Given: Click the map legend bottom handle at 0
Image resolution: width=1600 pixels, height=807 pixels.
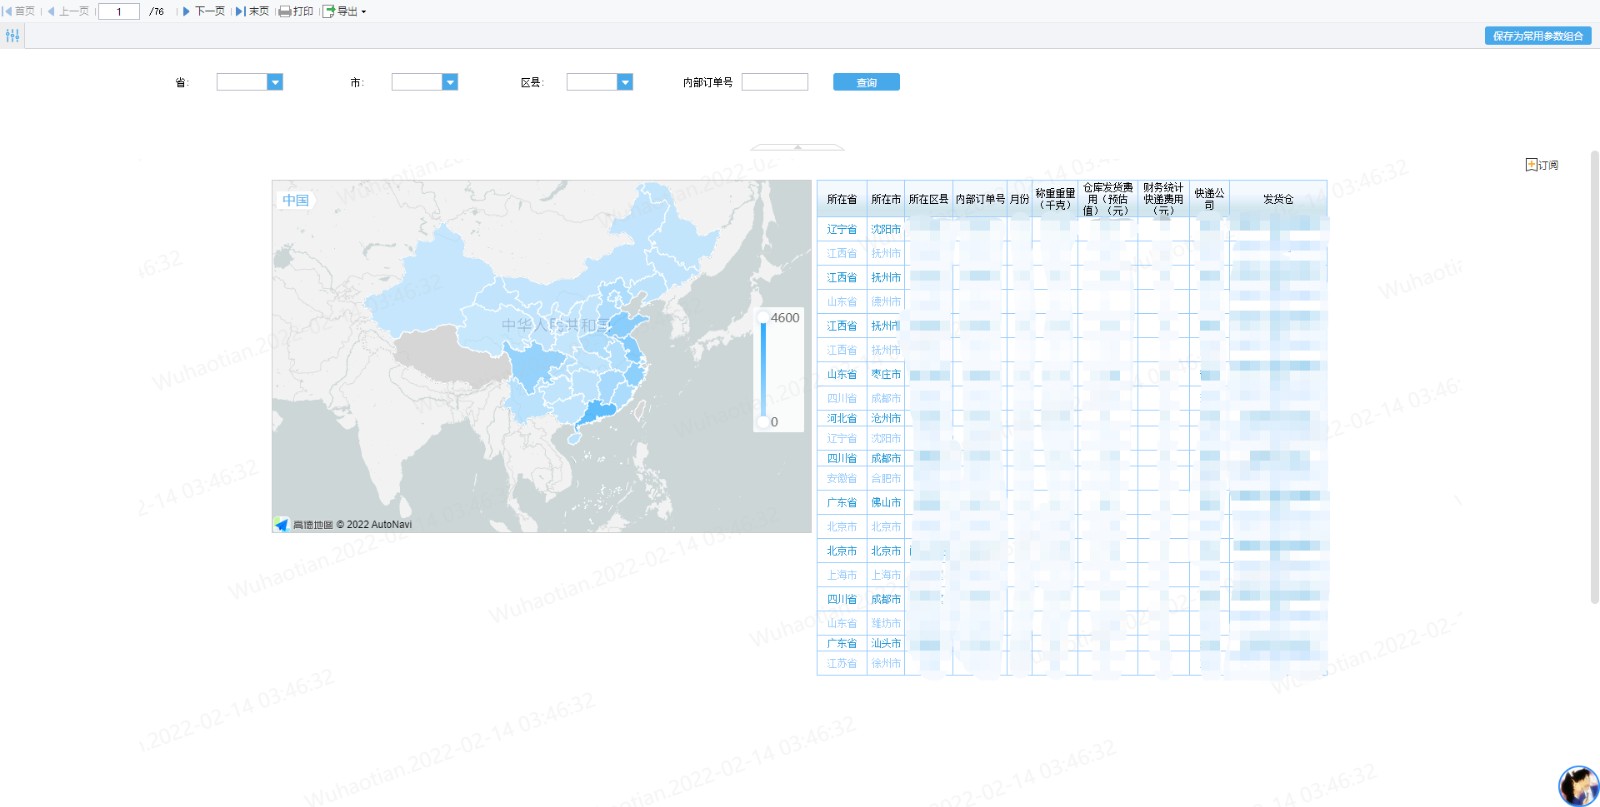Looking at the screenshot, I should click(763, 422).
